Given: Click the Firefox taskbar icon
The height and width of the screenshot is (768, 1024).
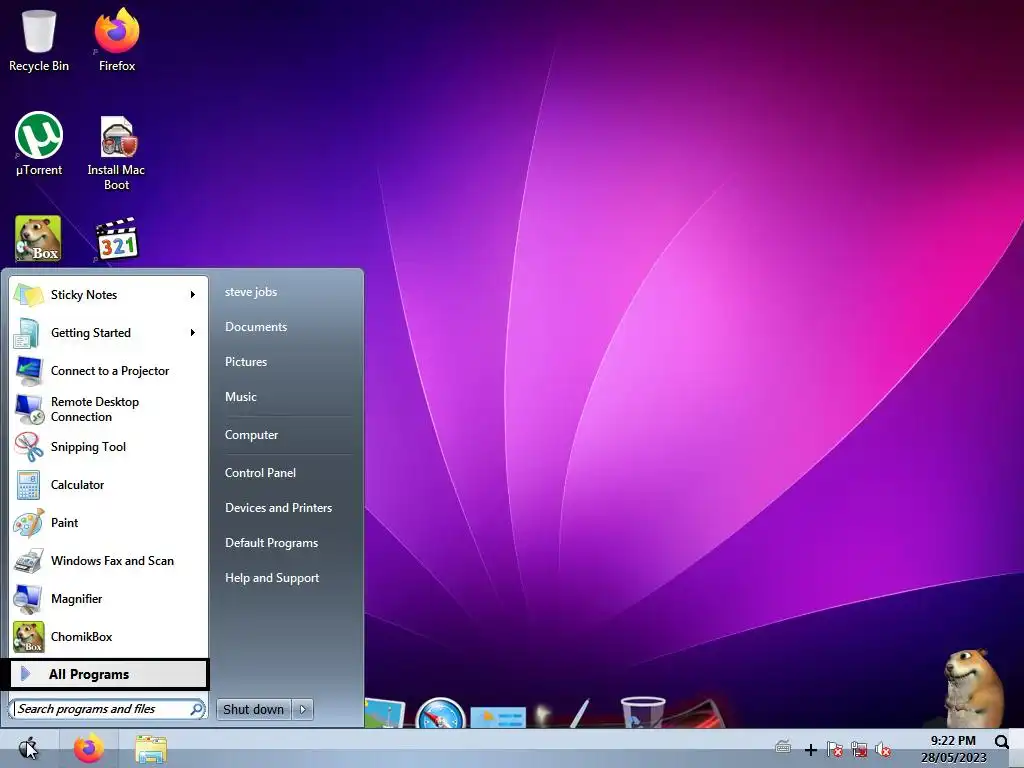Looking at the screenshot, I should pos(89,748).
